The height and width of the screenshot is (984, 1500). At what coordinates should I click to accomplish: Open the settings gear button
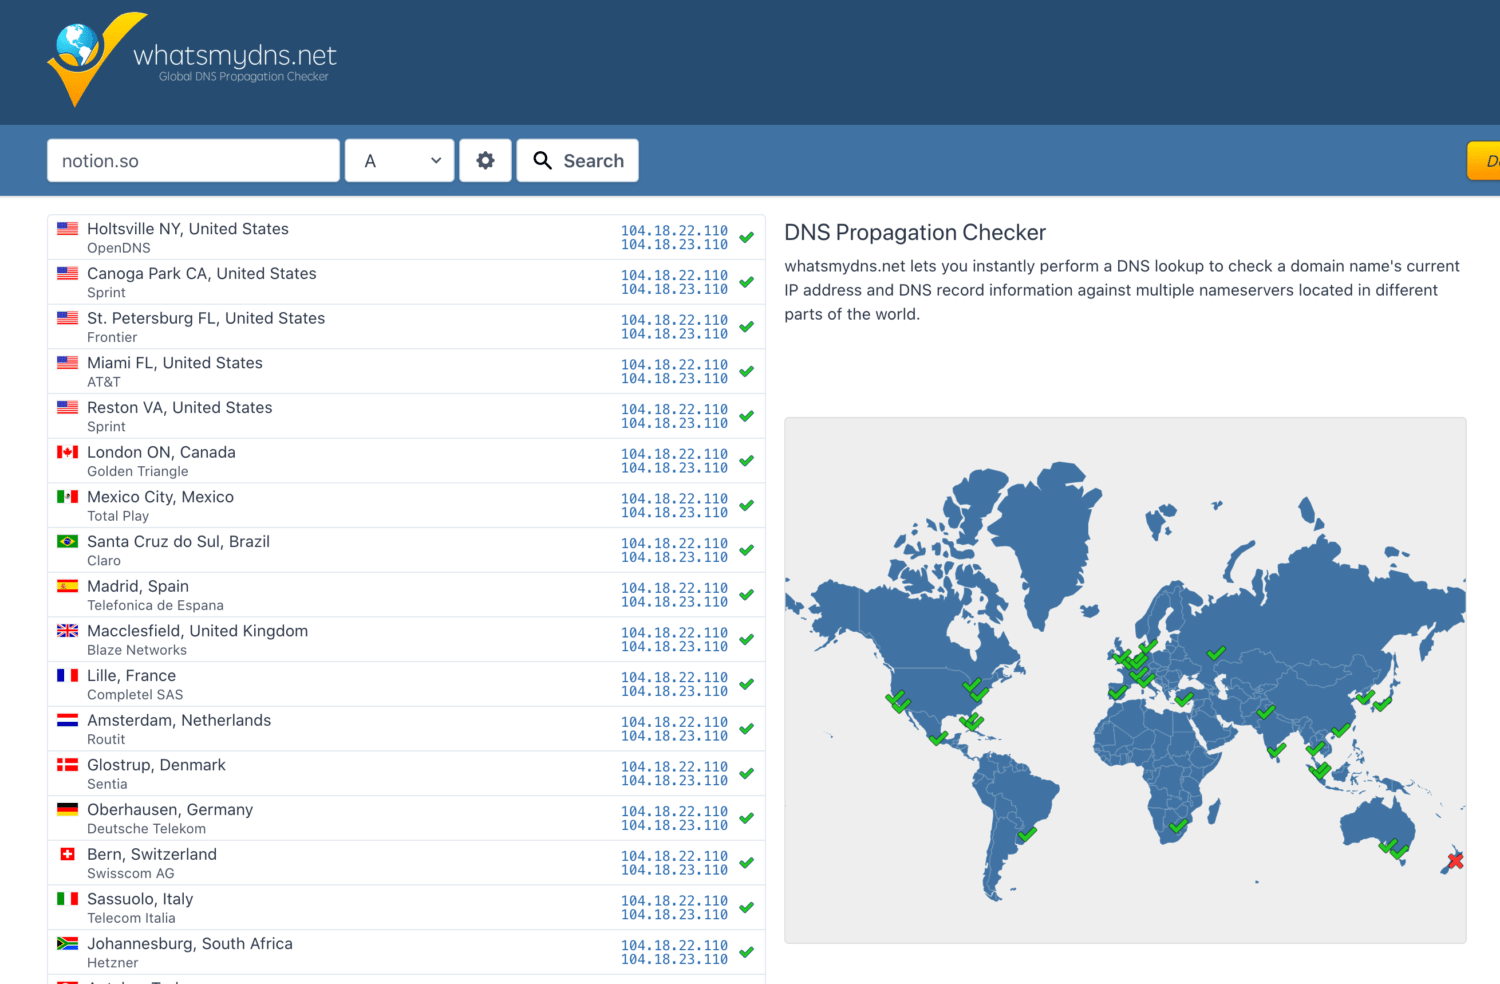(485, 161)
